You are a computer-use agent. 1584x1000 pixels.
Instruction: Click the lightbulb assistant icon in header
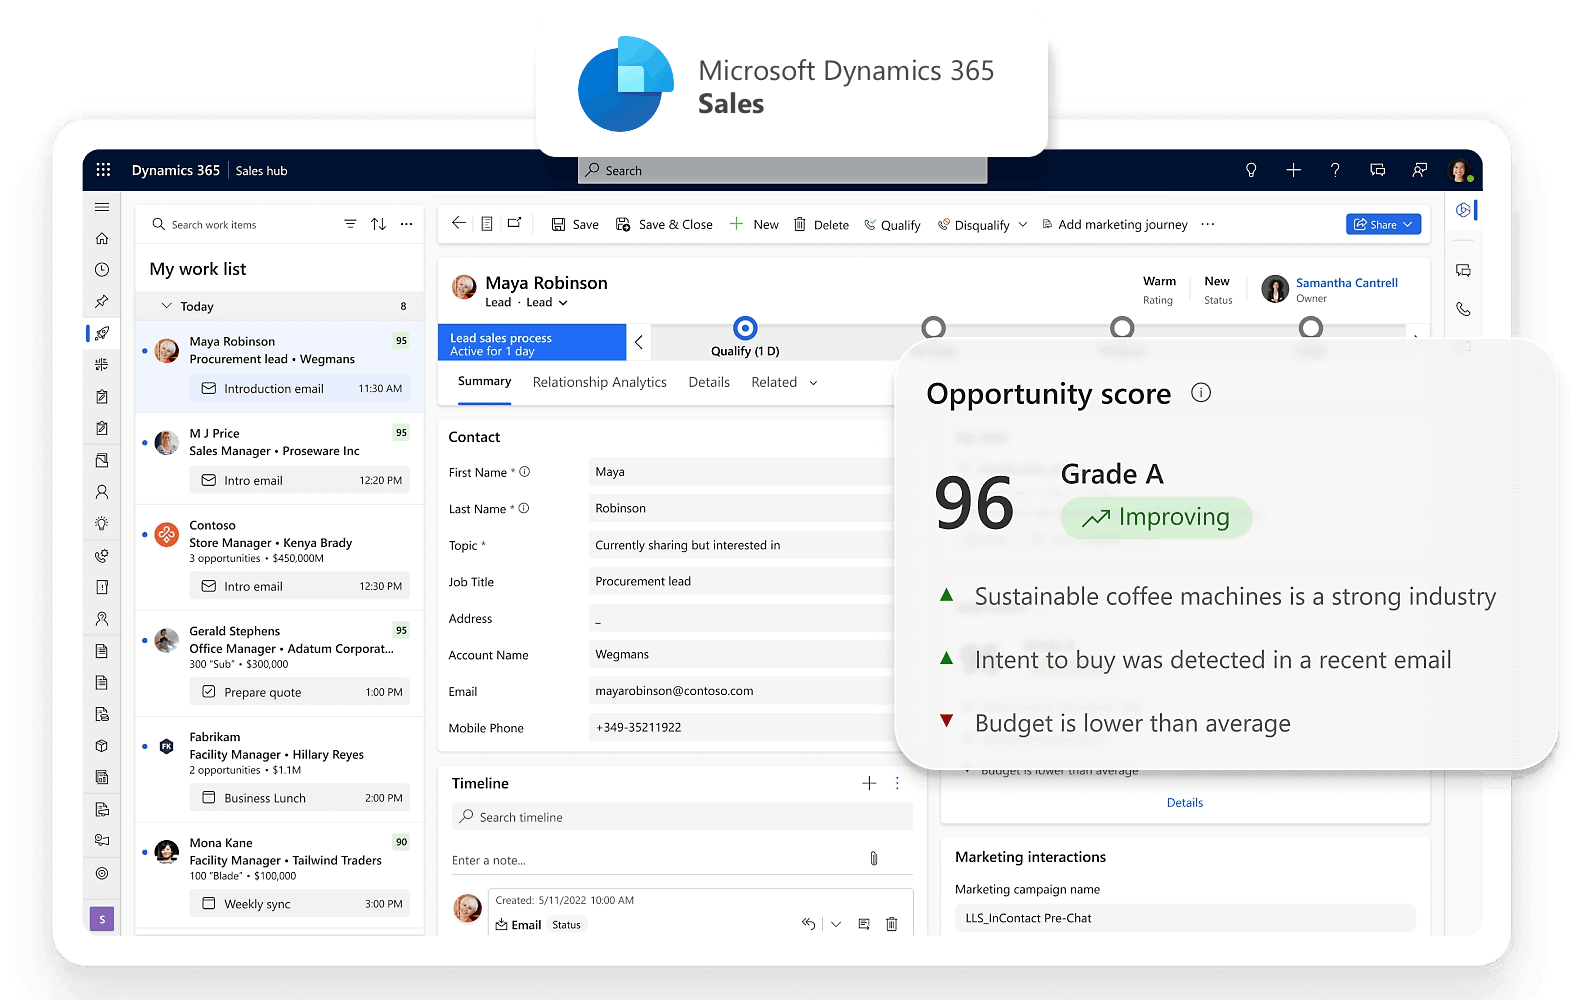tap(1251, 170)
